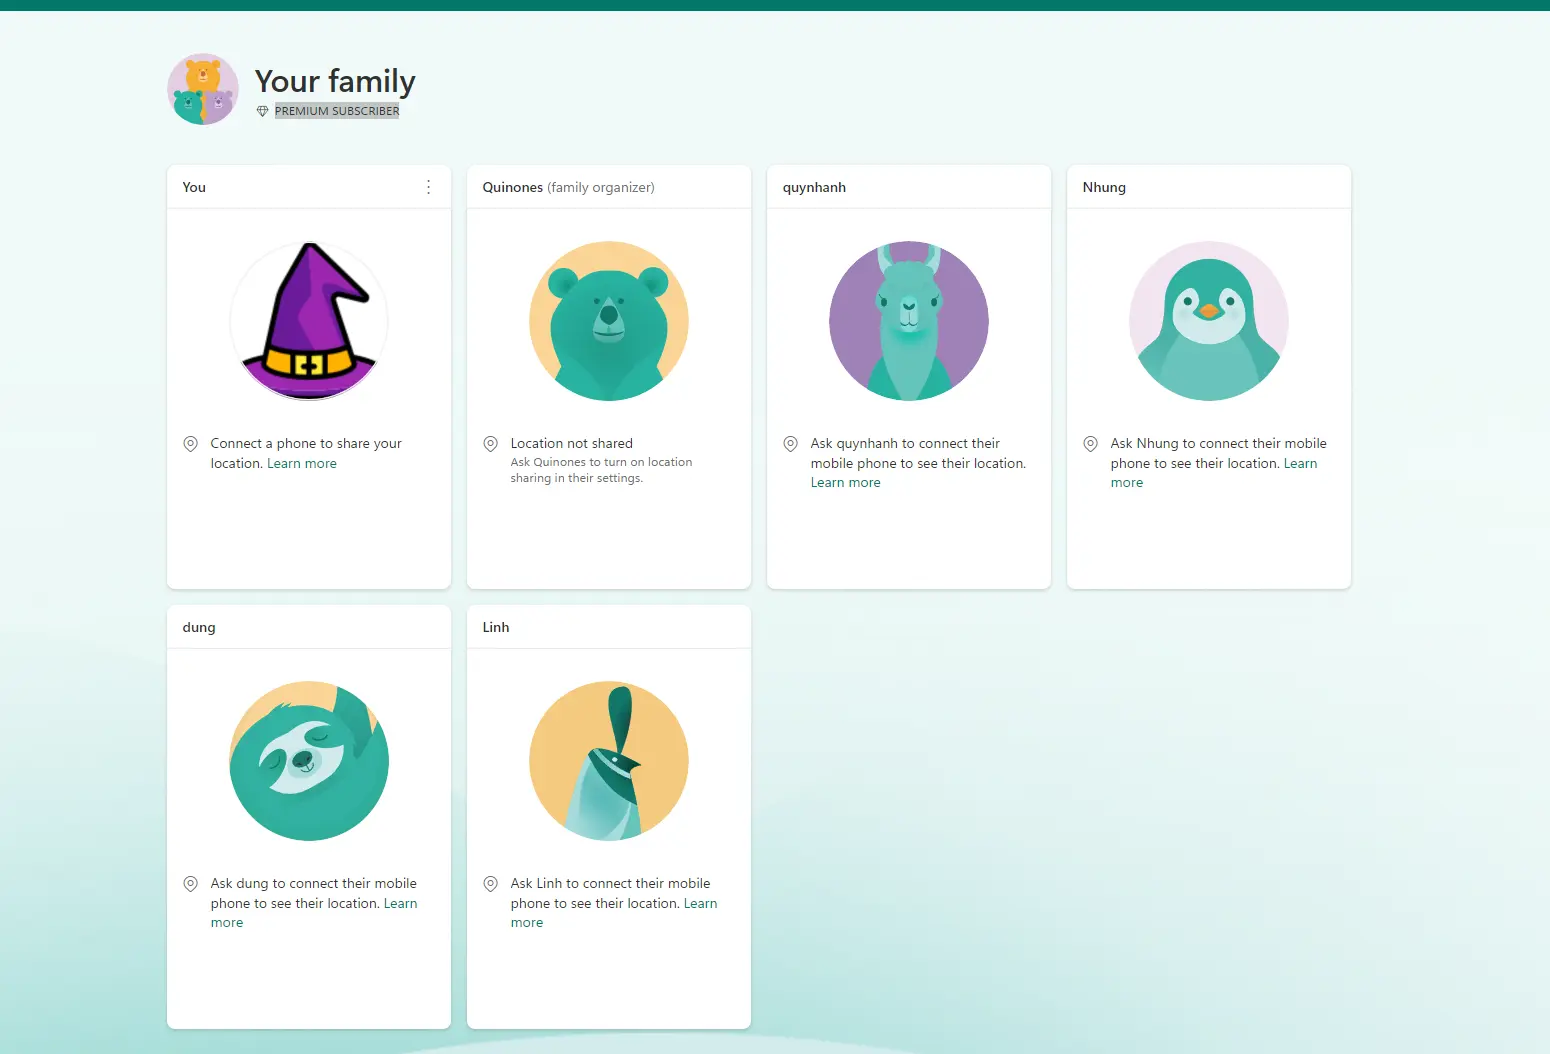Click Ask dung to connect their mobile text
The height and width of the screenshot is (1054, 1550).
tap(313, 893)
